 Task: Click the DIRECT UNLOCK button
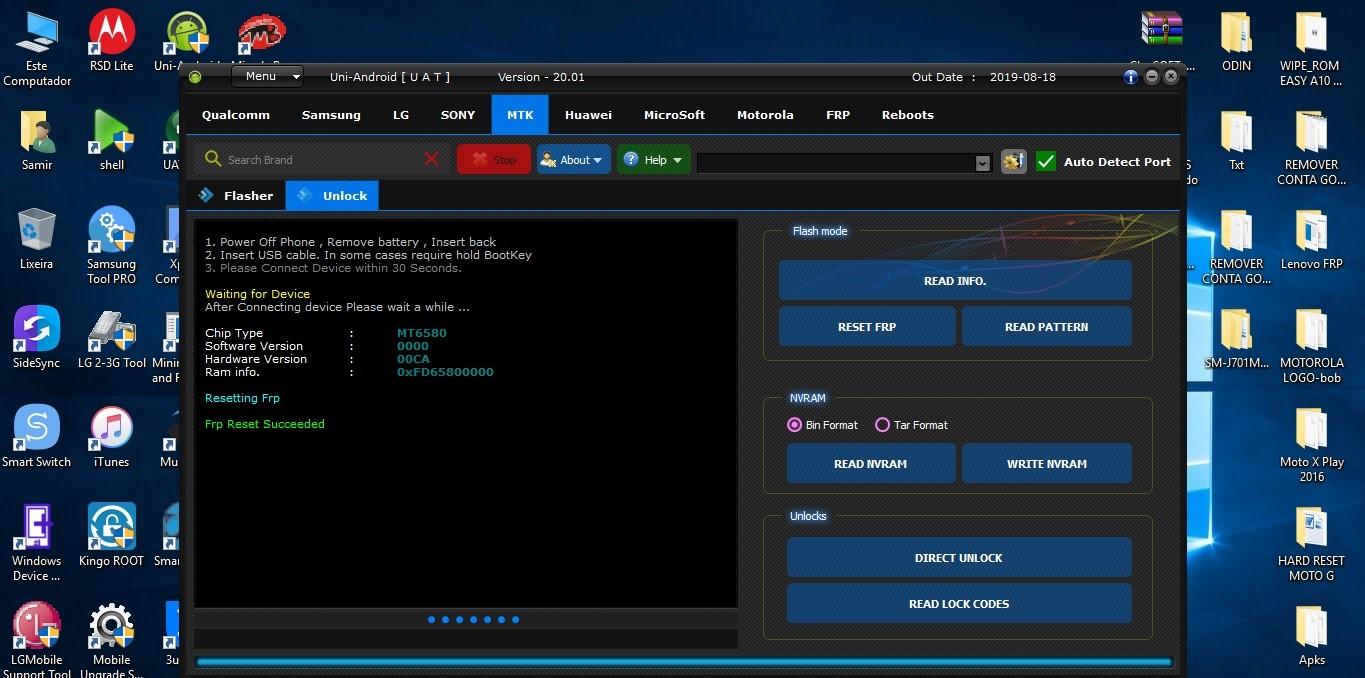959,558
